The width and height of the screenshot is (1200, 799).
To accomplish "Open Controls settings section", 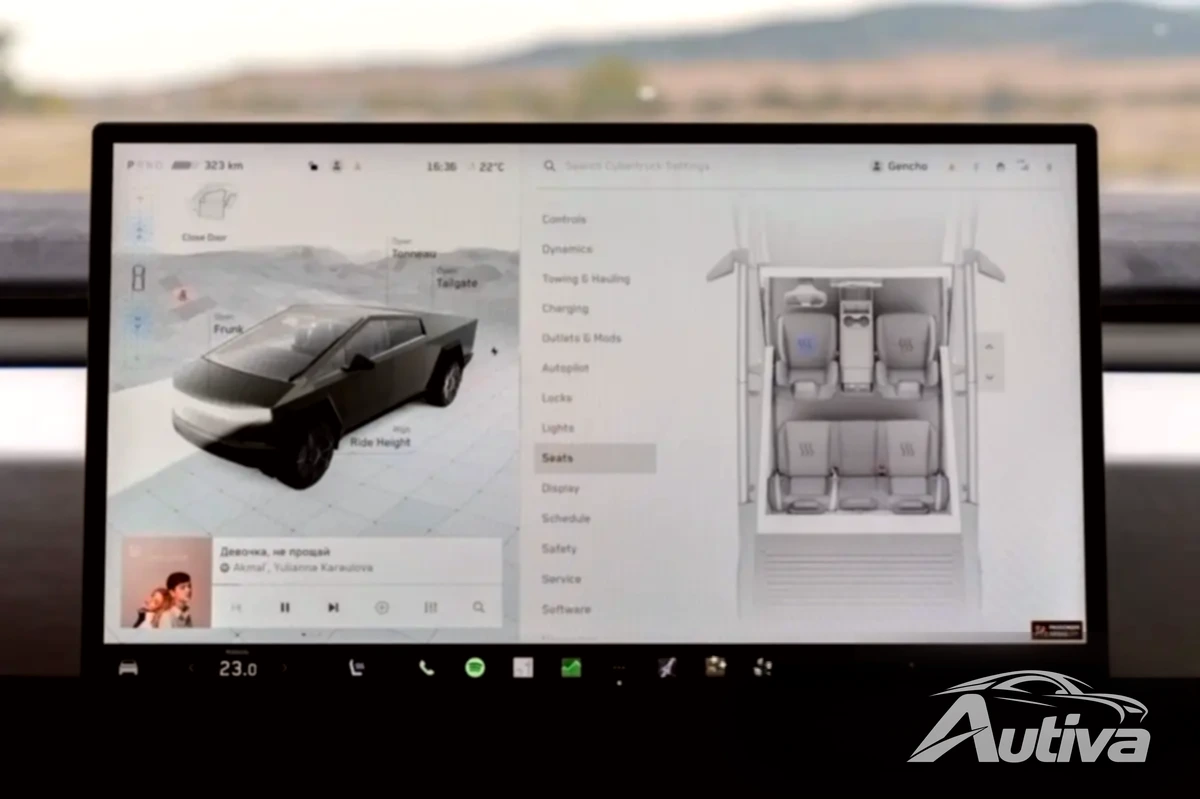I will pyautogui.click(x=564, y=219).
